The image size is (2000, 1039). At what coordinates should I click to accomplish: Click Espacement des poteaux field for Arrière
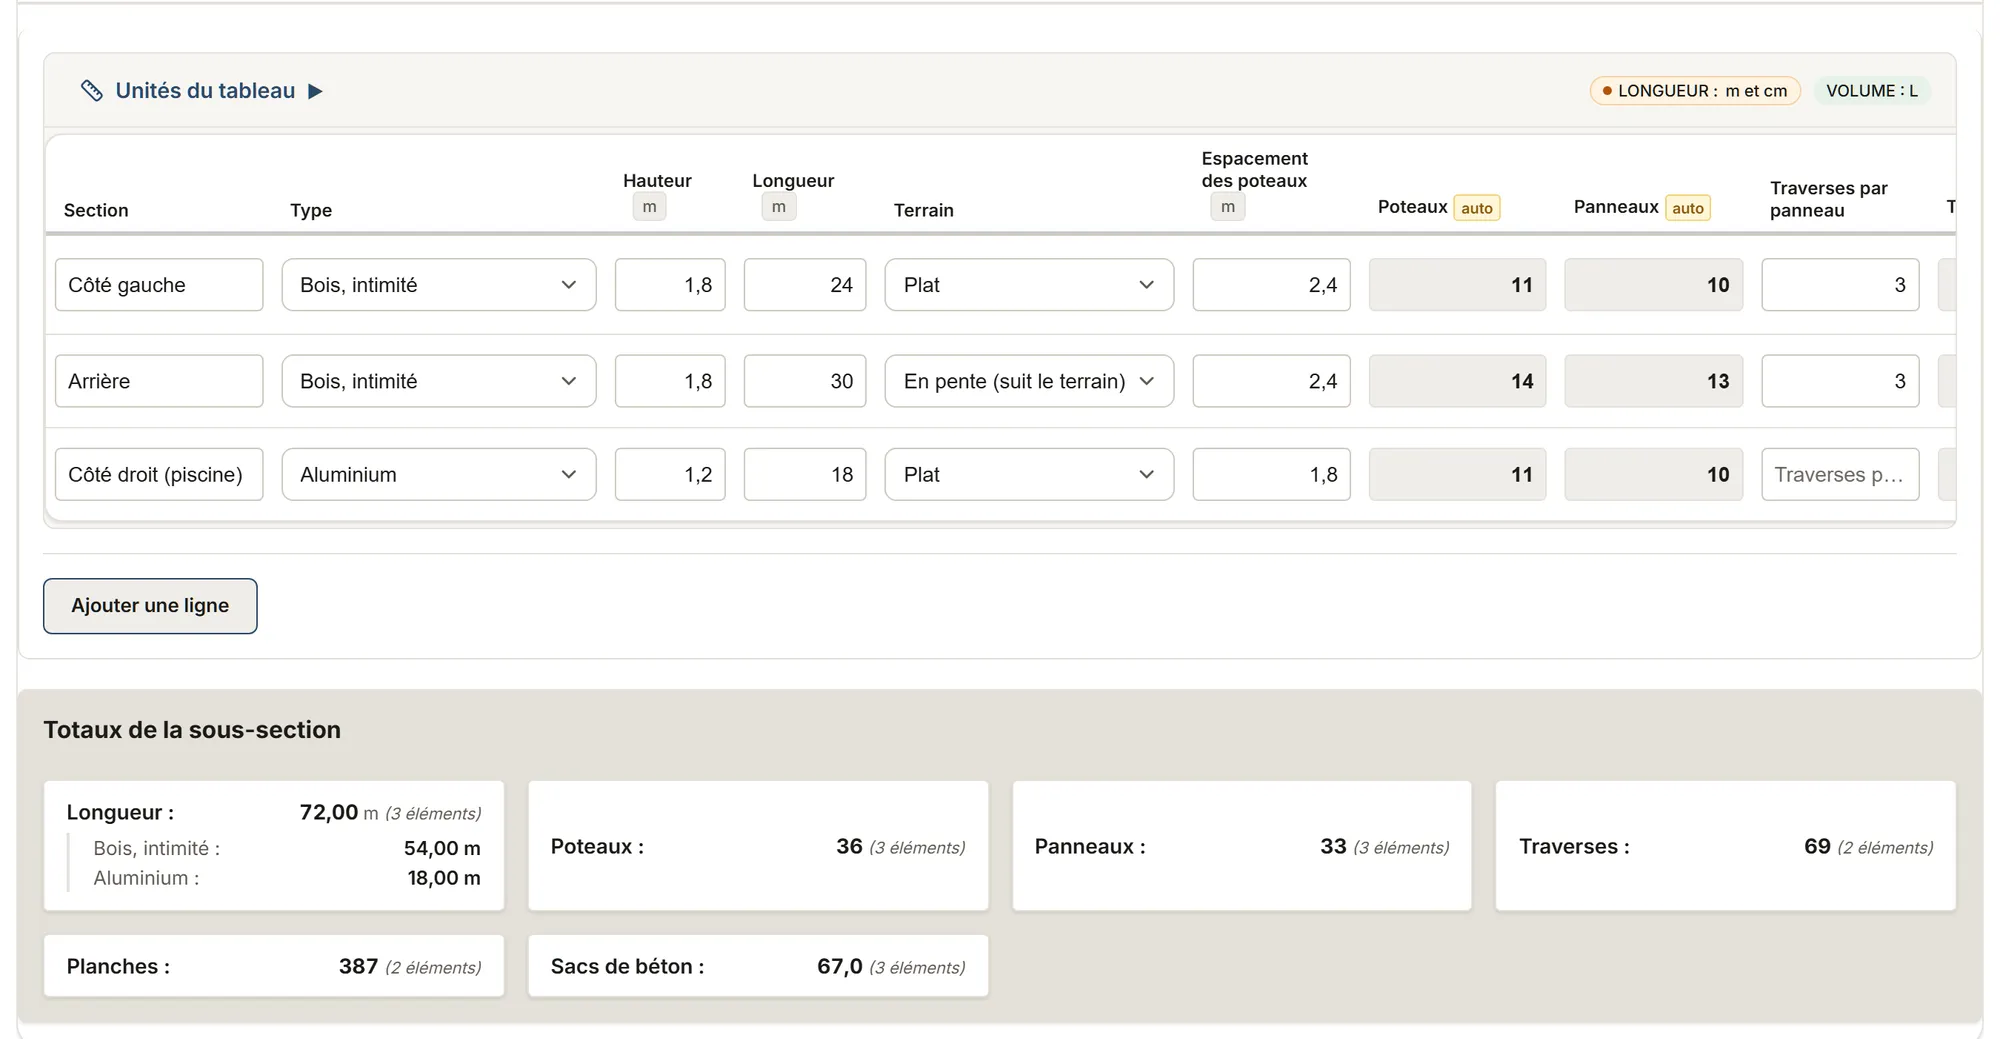[x=1271, y=381]
